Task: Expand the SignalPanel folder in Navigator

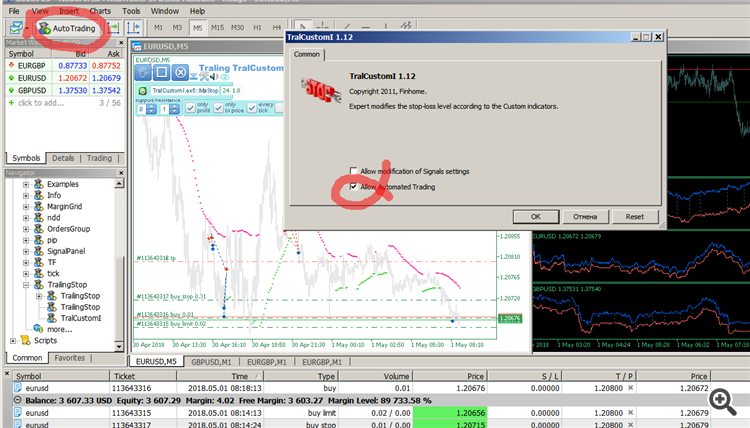Action: [x=26, y=251]
